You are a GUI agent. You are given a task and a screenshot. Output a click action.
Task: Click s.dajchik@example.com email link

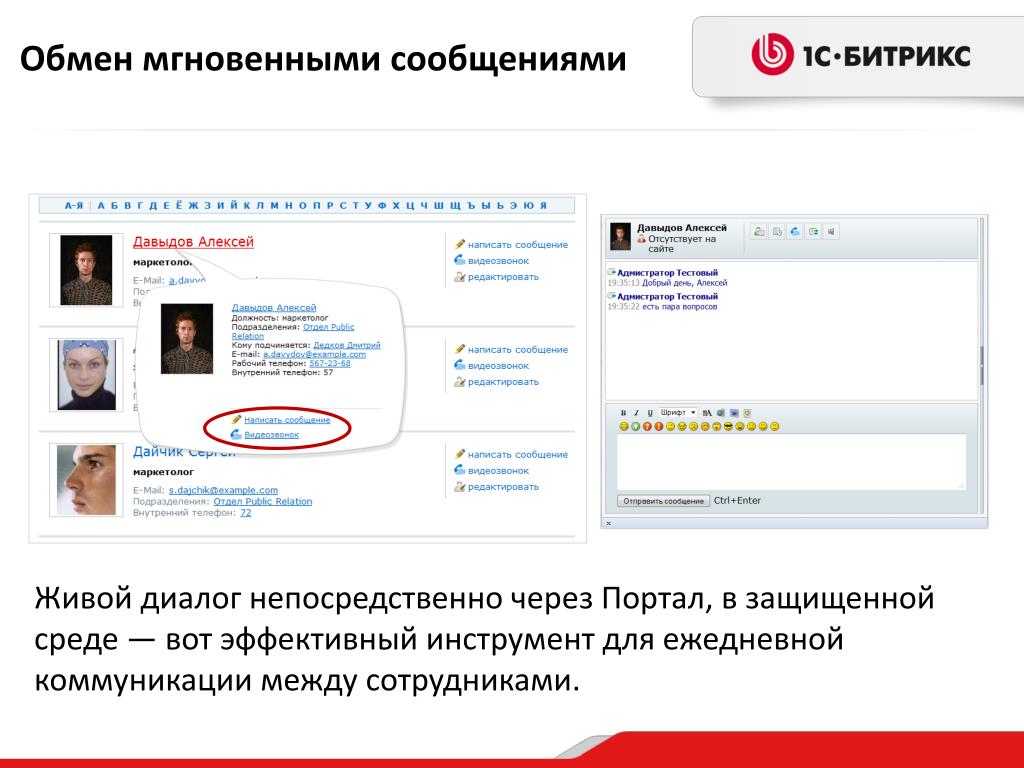(223, 490)
